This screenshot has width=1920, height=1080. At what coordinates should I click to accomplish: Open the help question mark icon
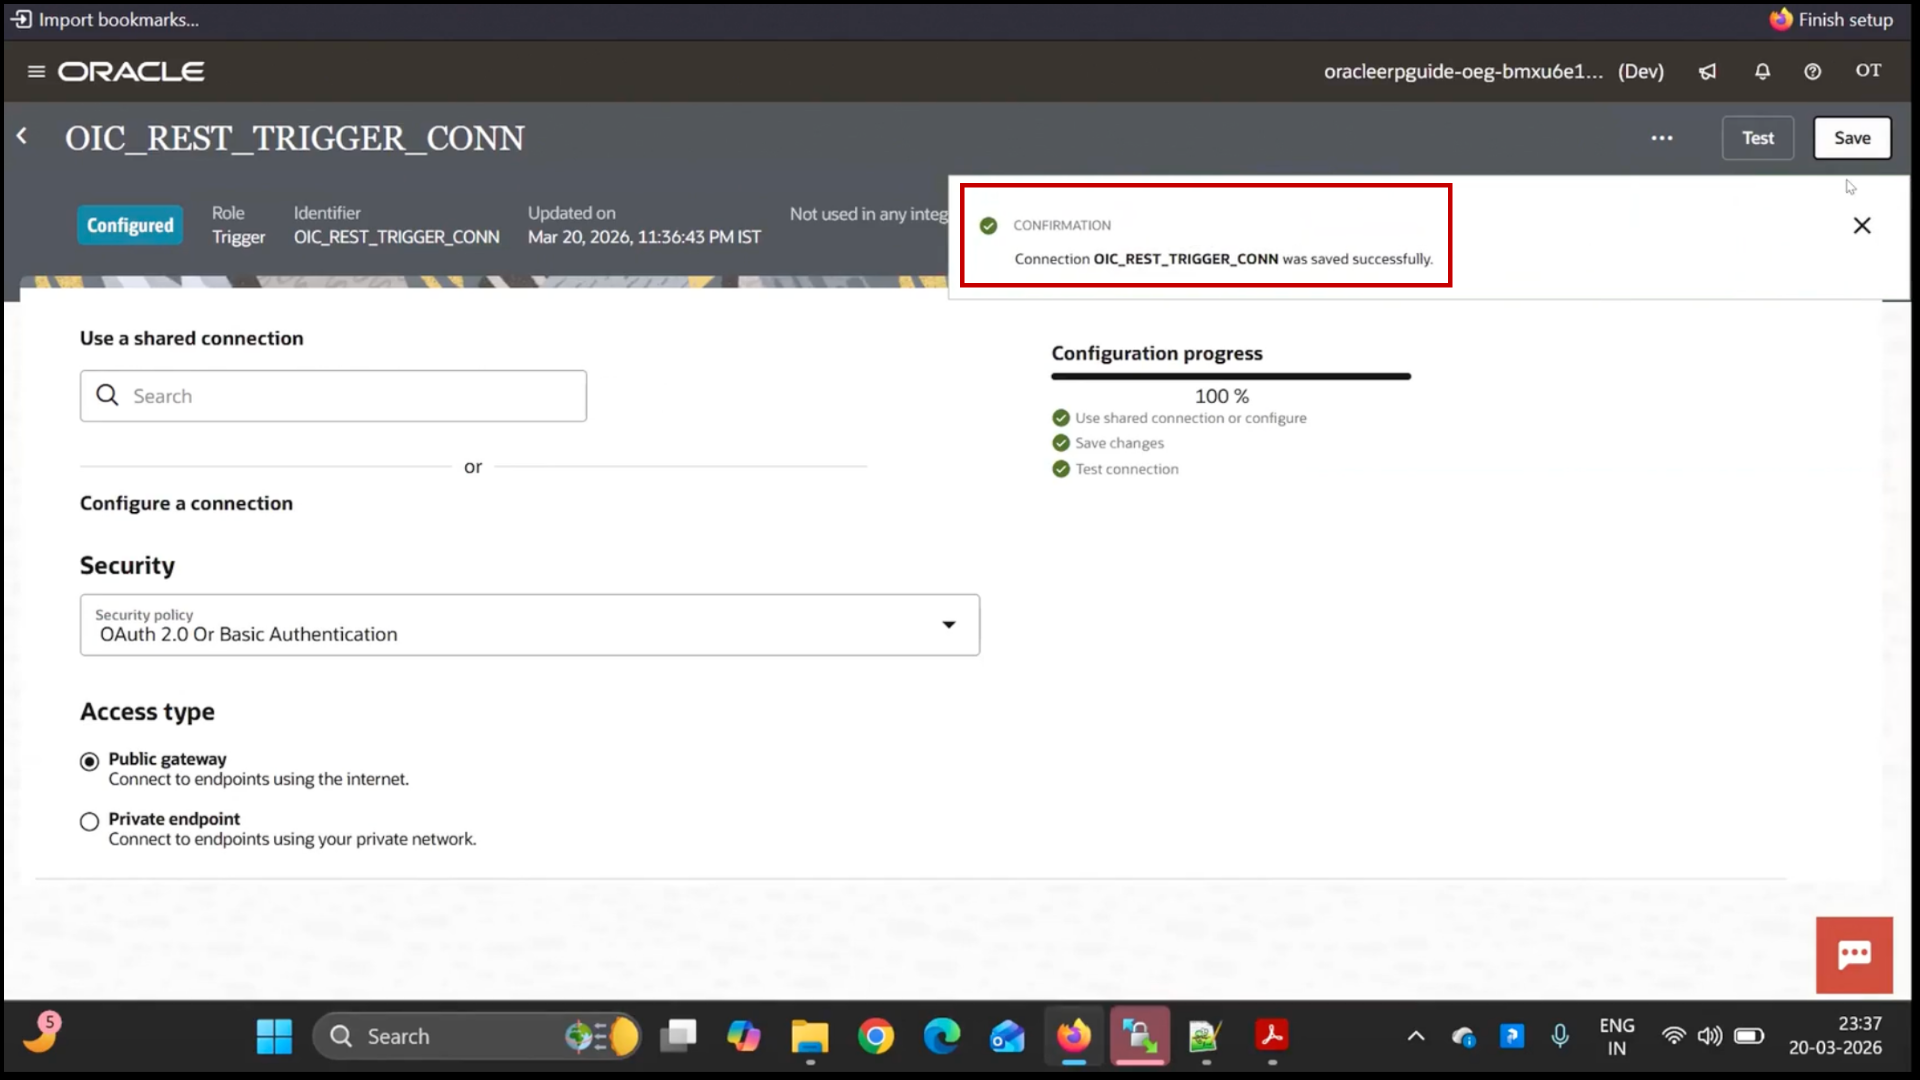(x=1812, y=71)
